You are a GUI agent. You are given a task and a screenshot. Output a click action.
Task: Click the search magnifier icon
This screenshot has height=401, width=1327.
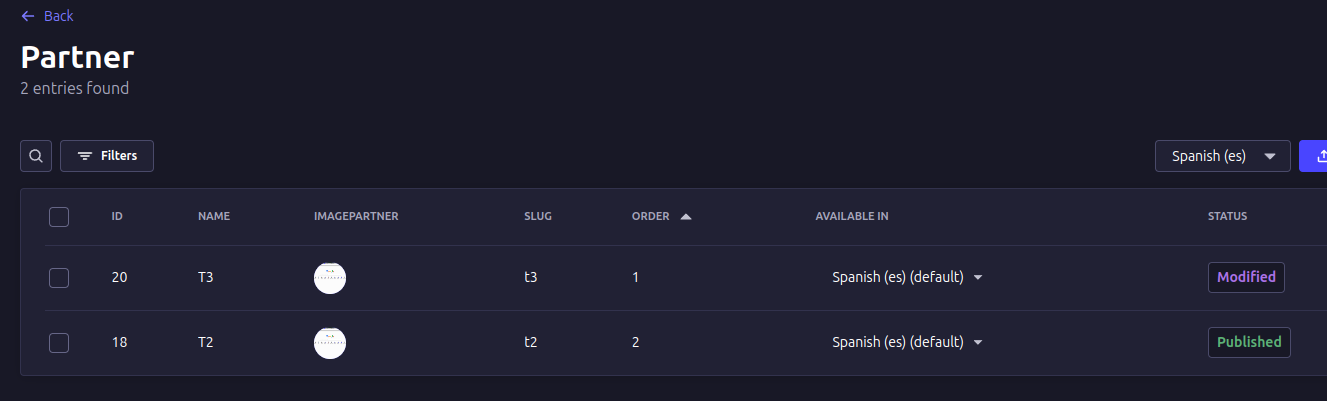coord(36,156)
